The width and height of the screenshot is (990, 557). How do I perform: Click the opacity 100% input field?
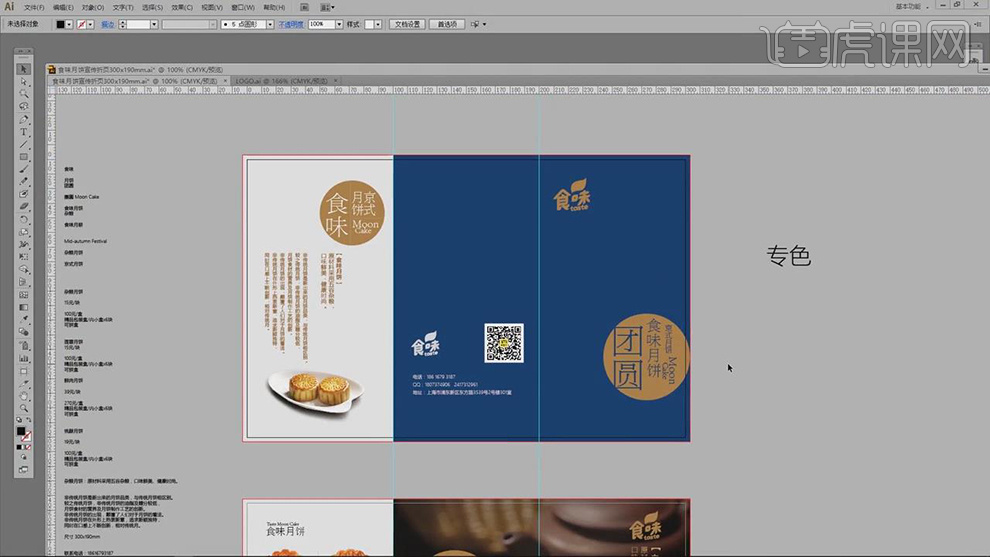point(321,24)
